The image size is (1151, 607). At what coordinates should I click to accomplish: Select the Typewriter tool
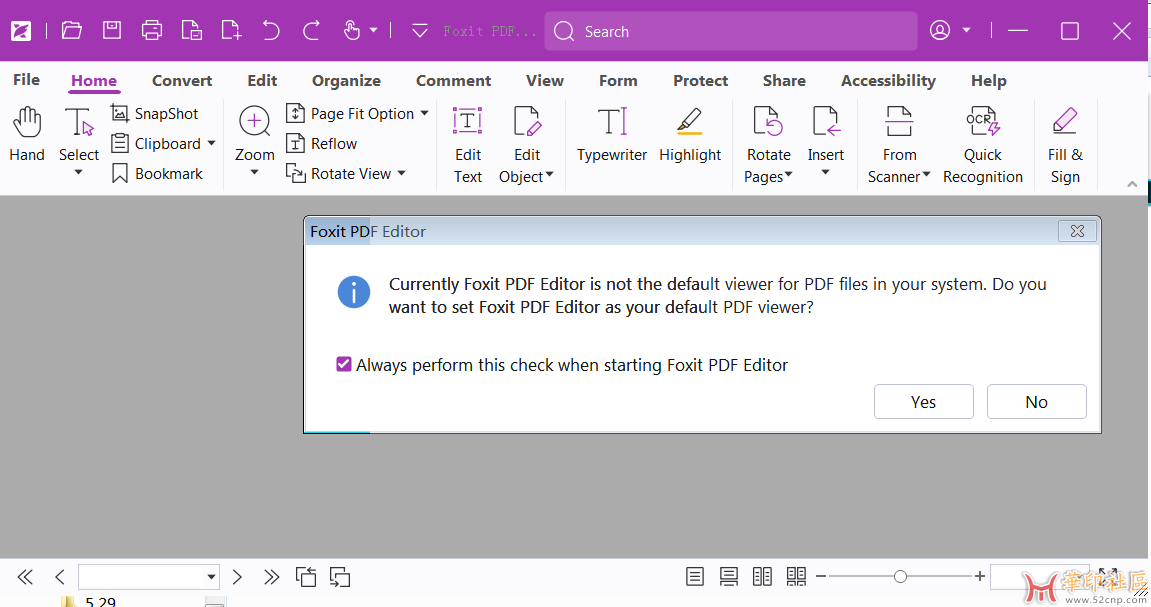[x=612, y=134]
